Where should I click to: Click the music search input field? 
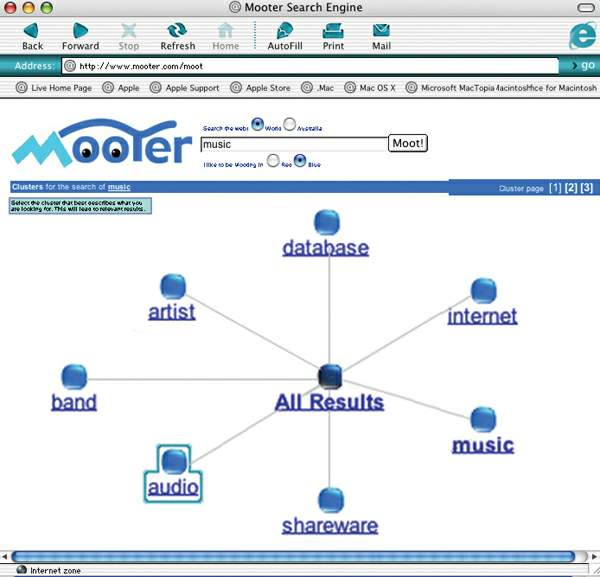(x=294, y=144)
